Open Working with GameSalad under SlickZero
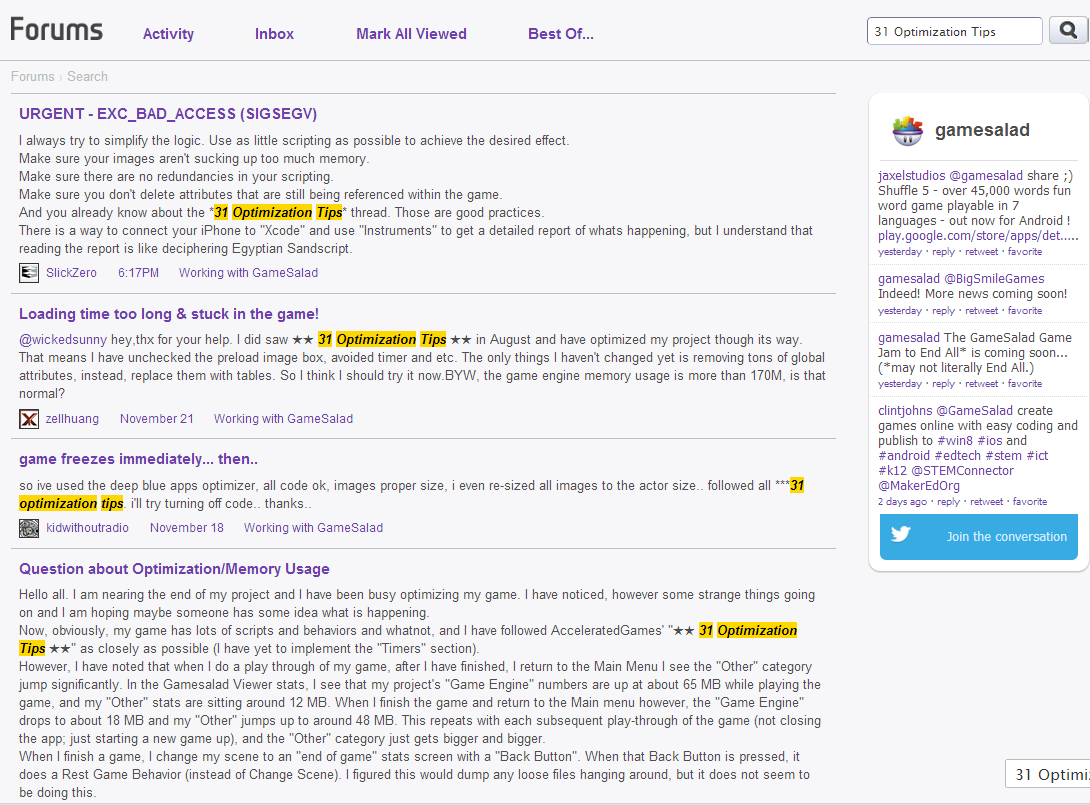This screenshot has width=1090, height=805. (x=248, y=273)
